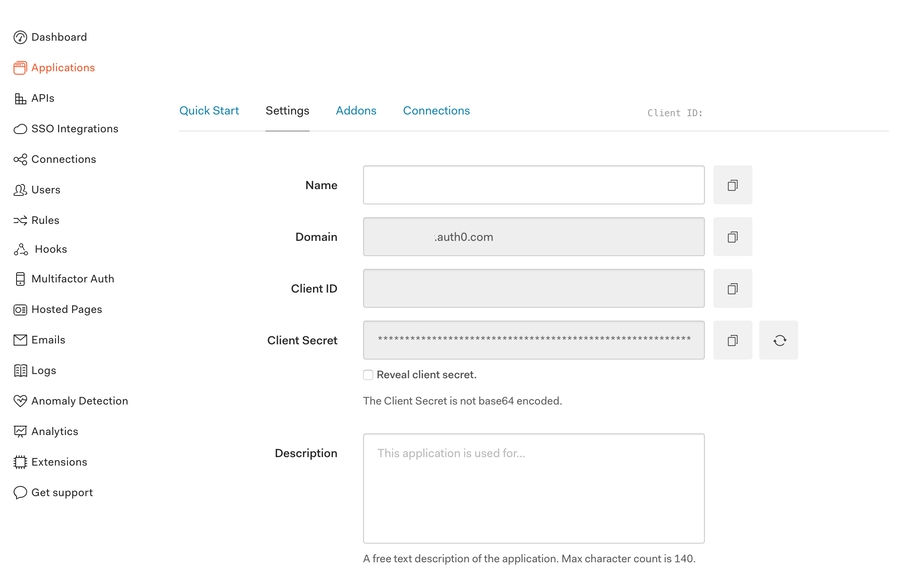The image size is (900, 575).
Task: Open Get support in sidebar
Action: tap(61, 493)
